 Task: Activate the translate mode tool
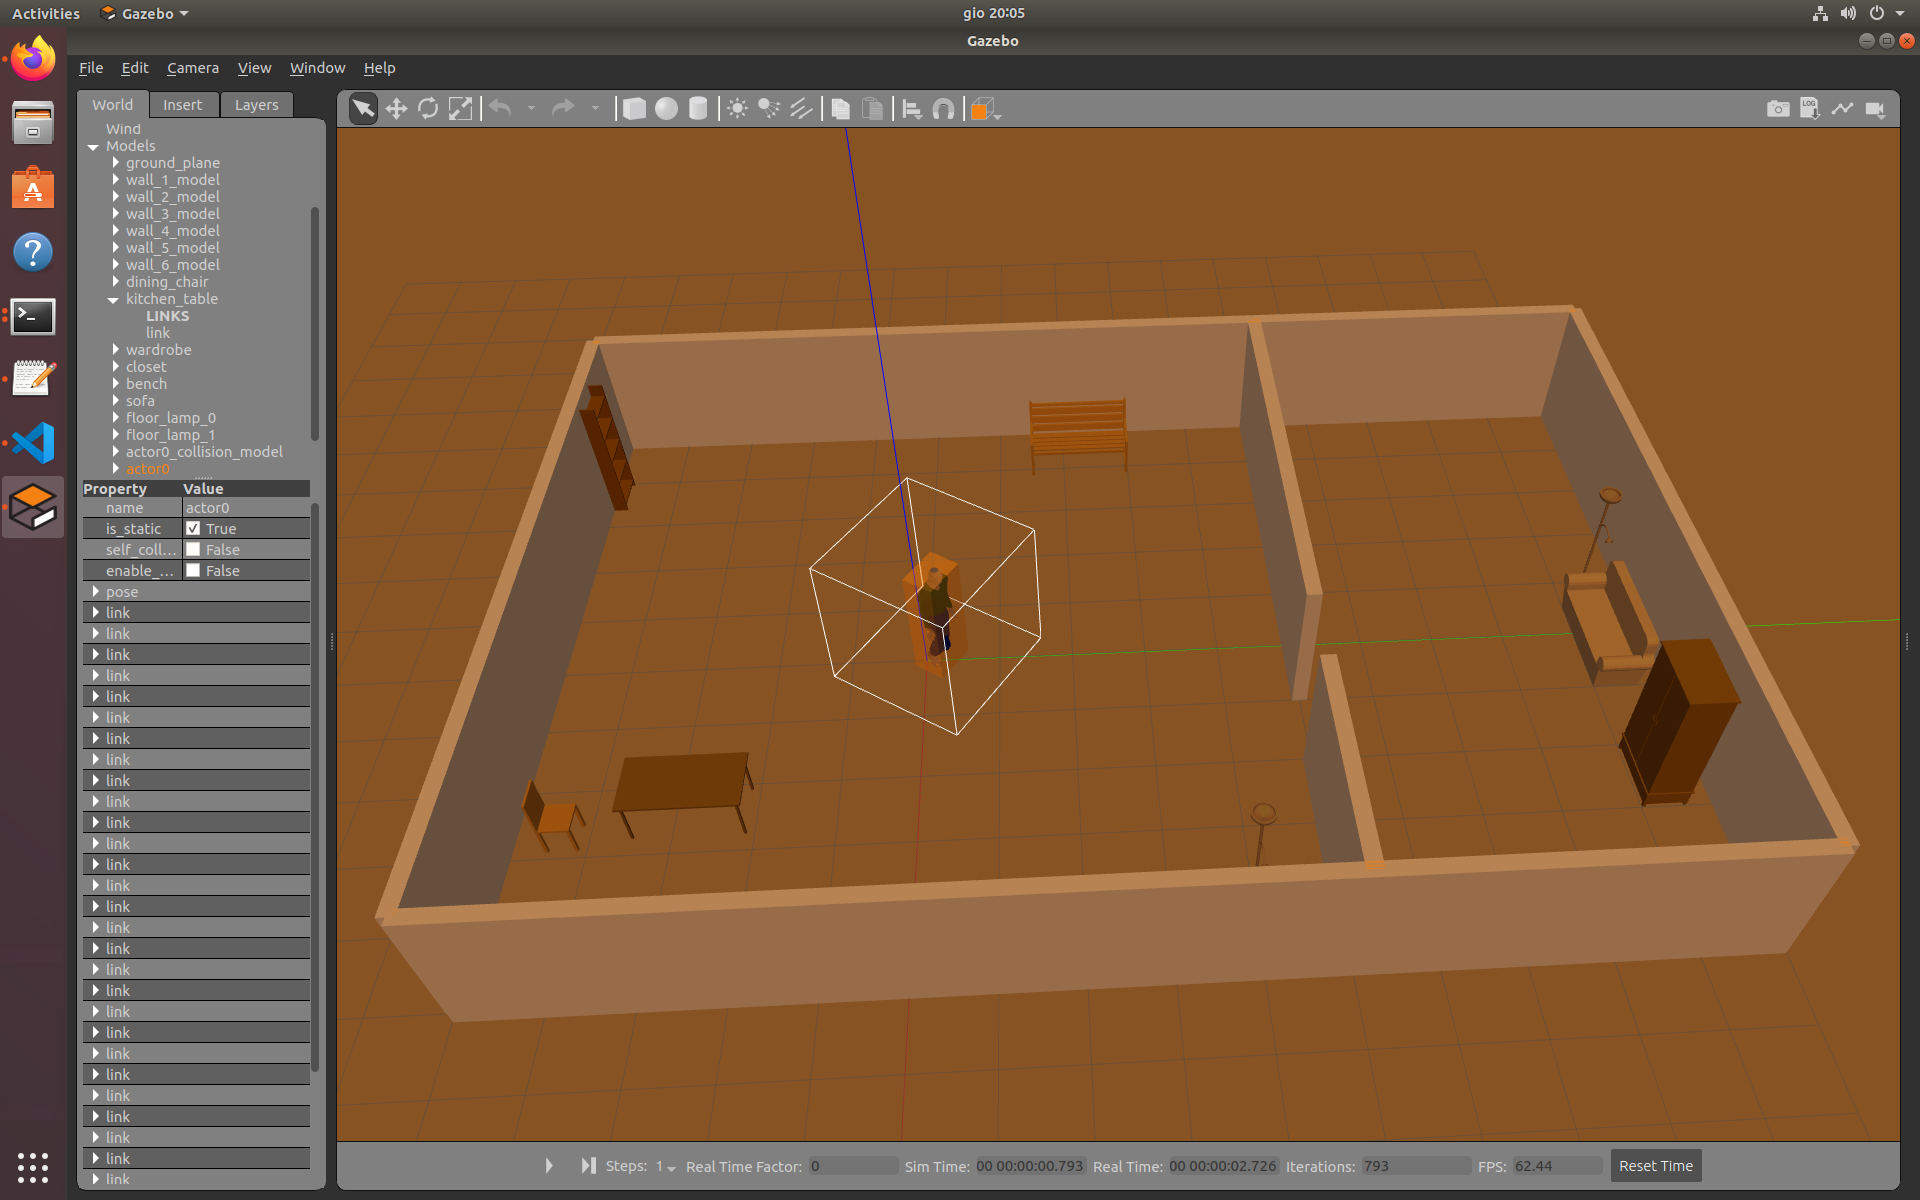pos(396,108)
